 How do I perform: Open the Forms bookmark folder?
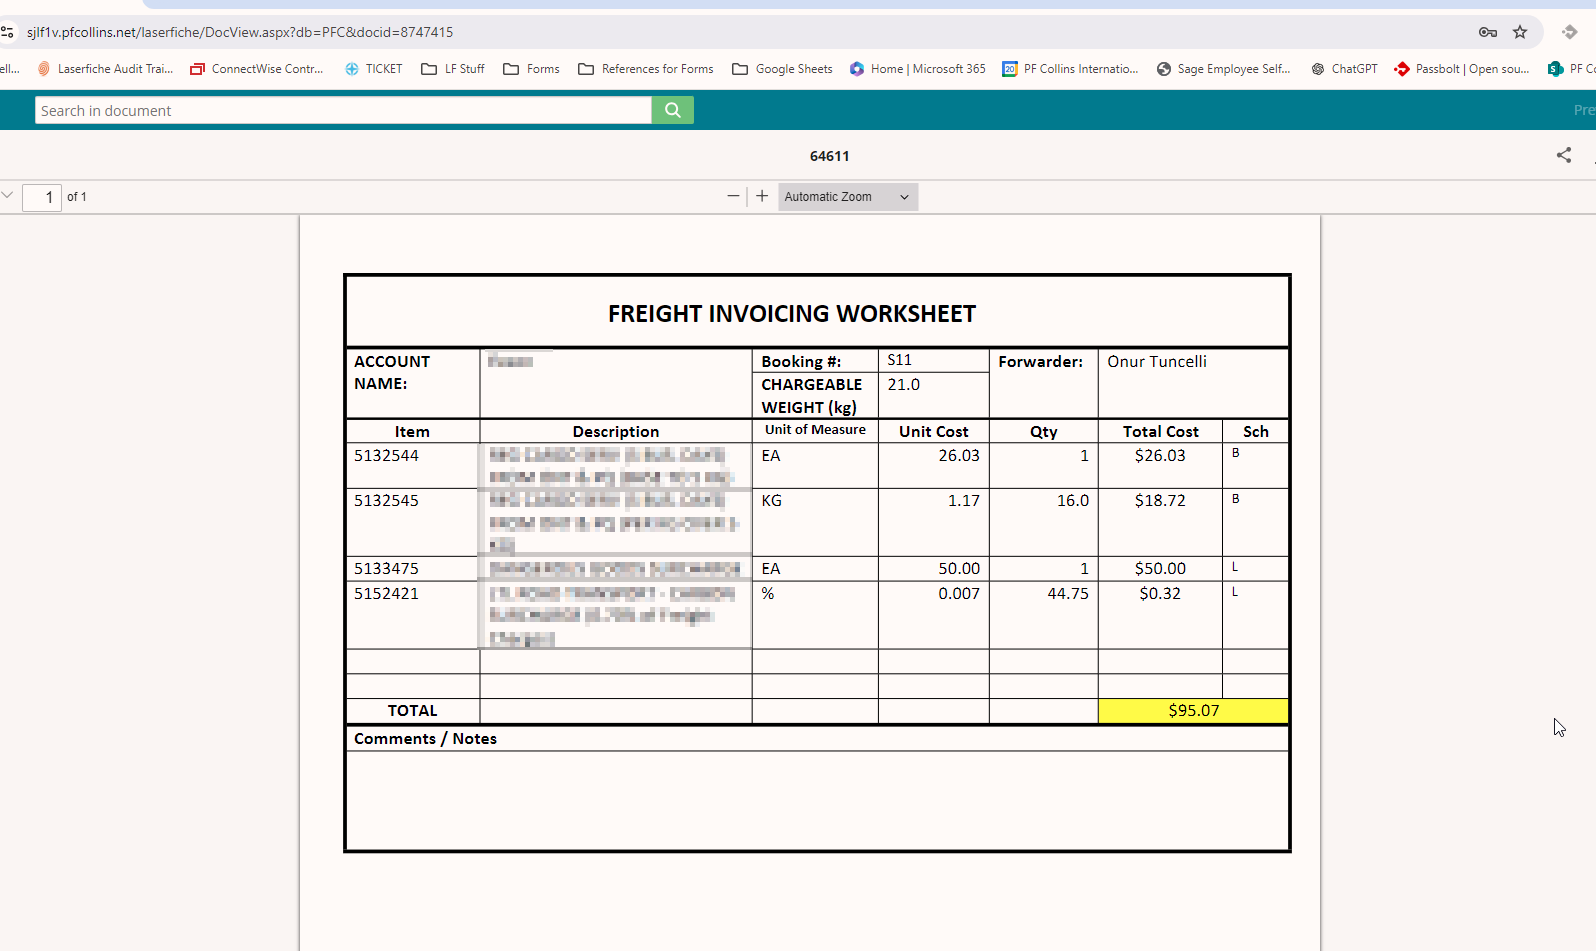(531, 69)
